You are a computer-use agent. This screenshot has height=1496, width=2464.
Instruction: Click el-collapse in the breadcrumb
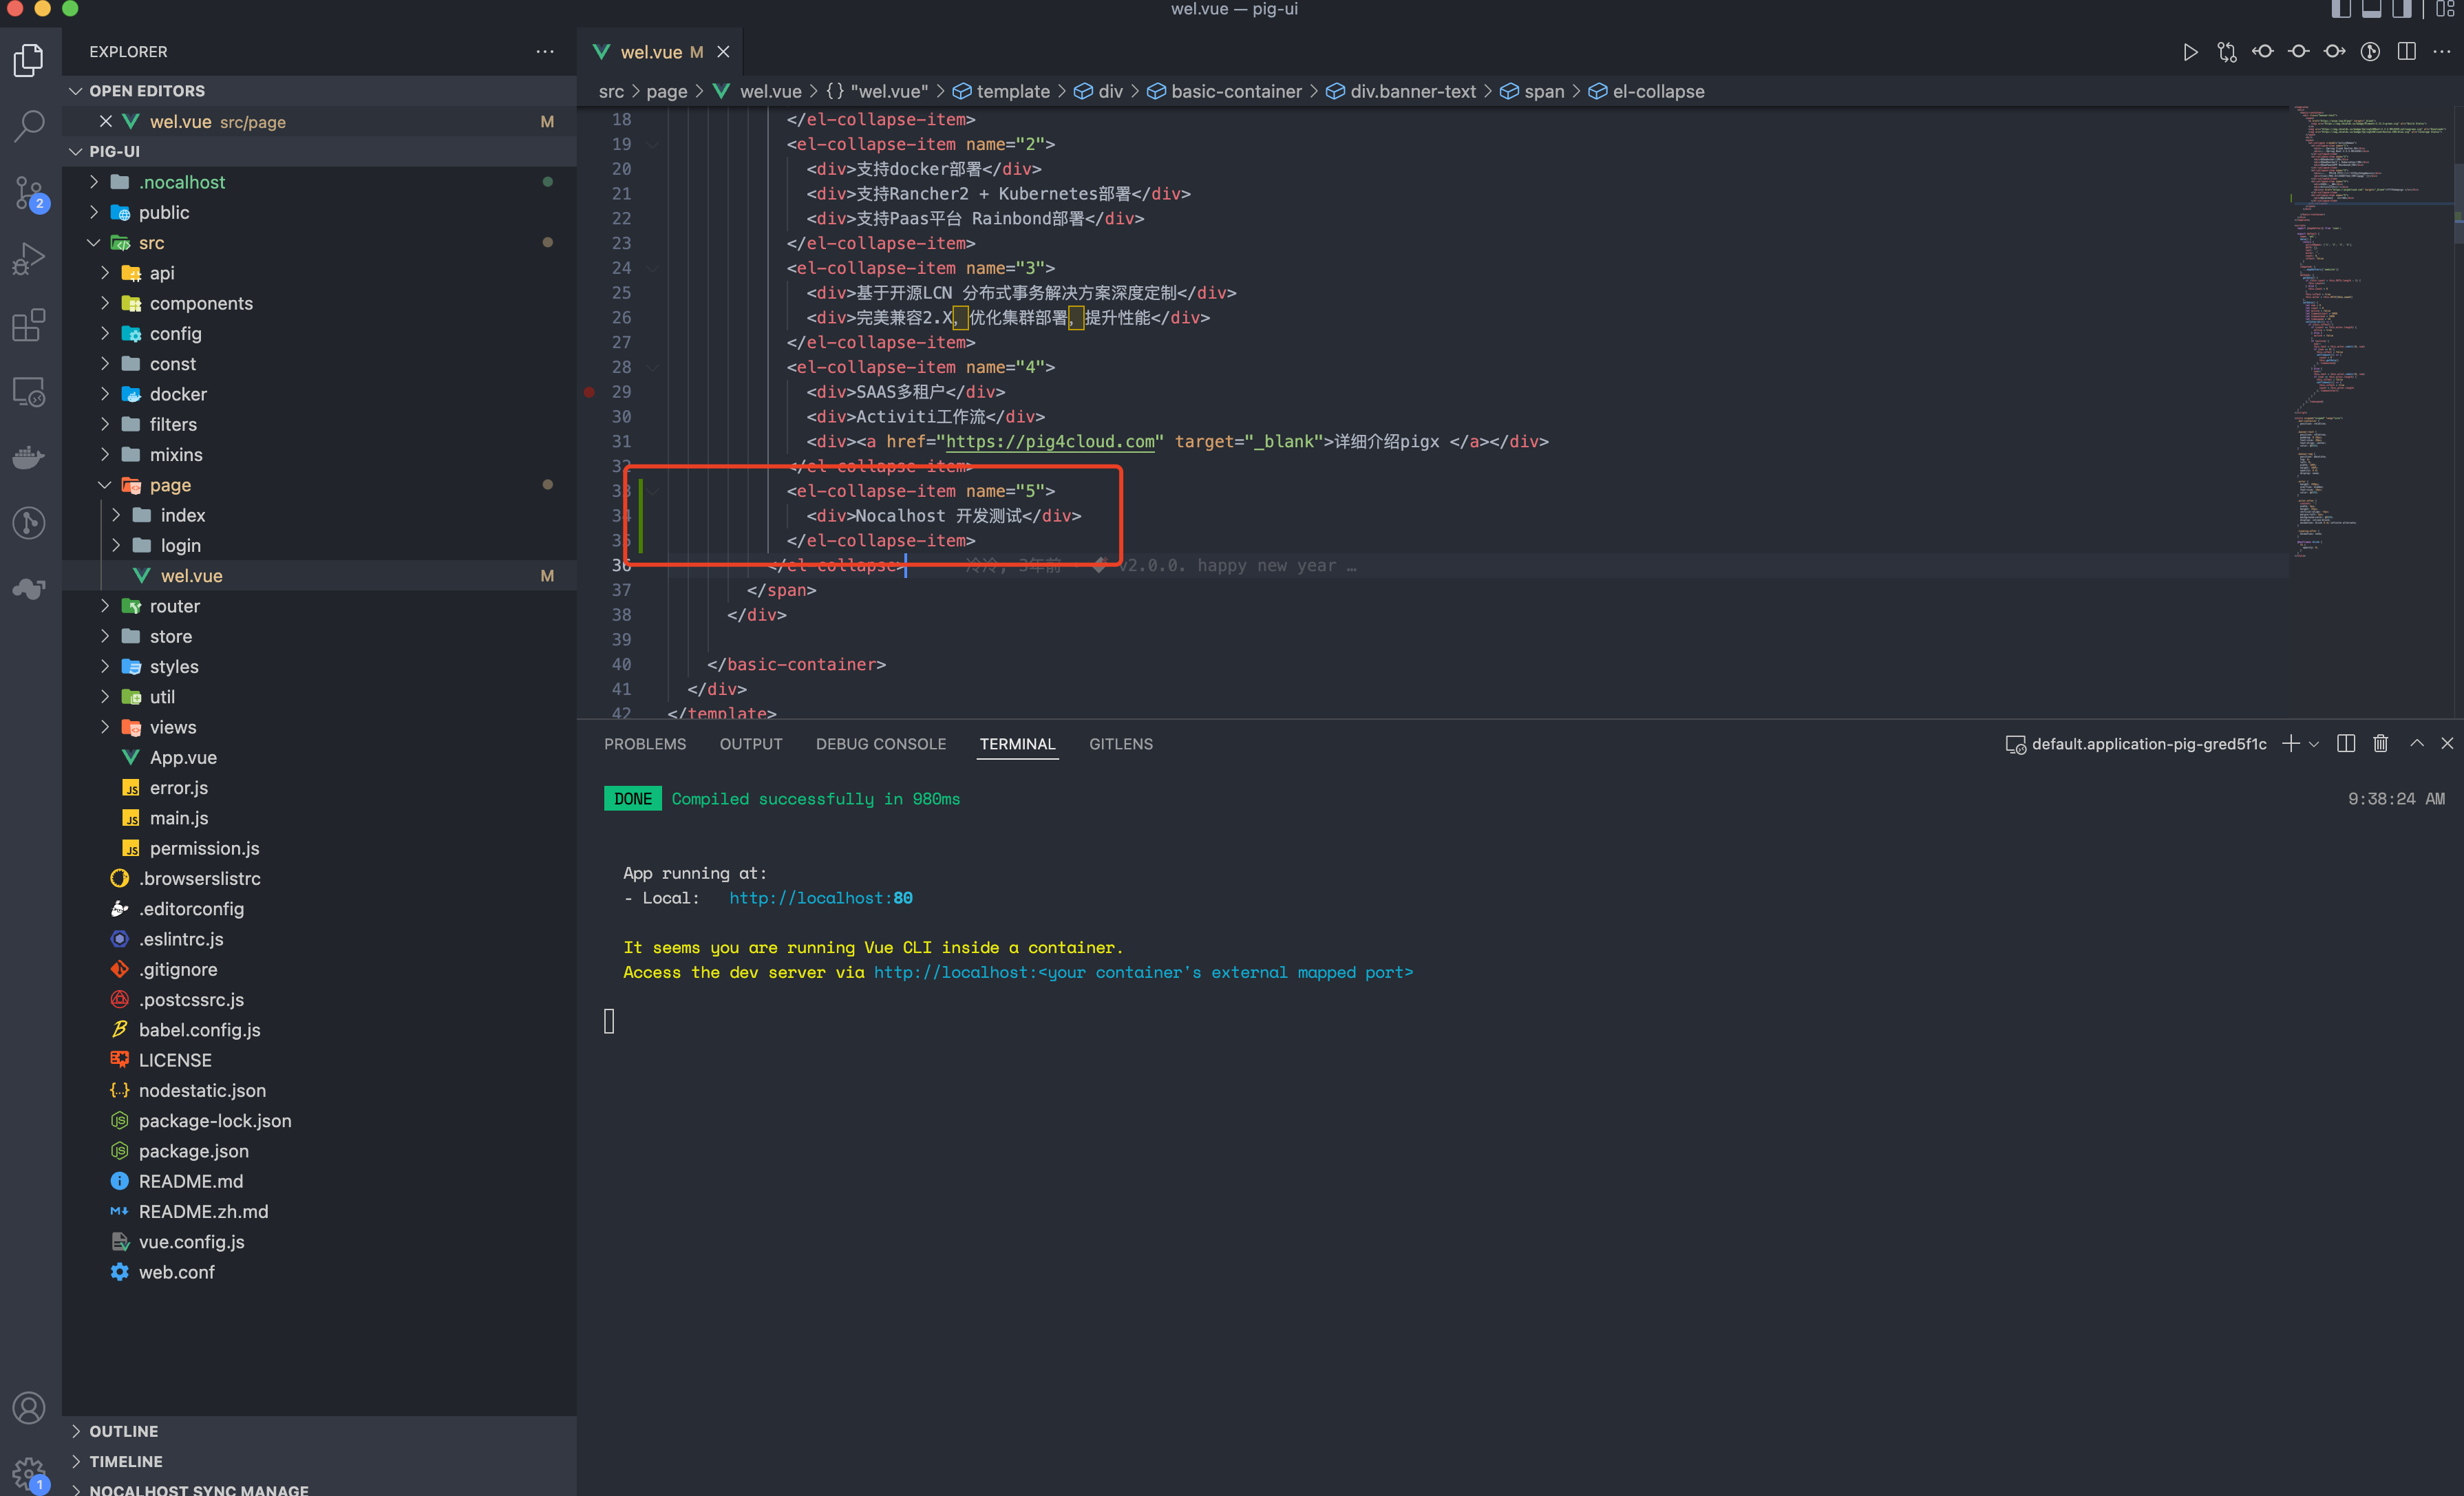(x=1658, y=91)
